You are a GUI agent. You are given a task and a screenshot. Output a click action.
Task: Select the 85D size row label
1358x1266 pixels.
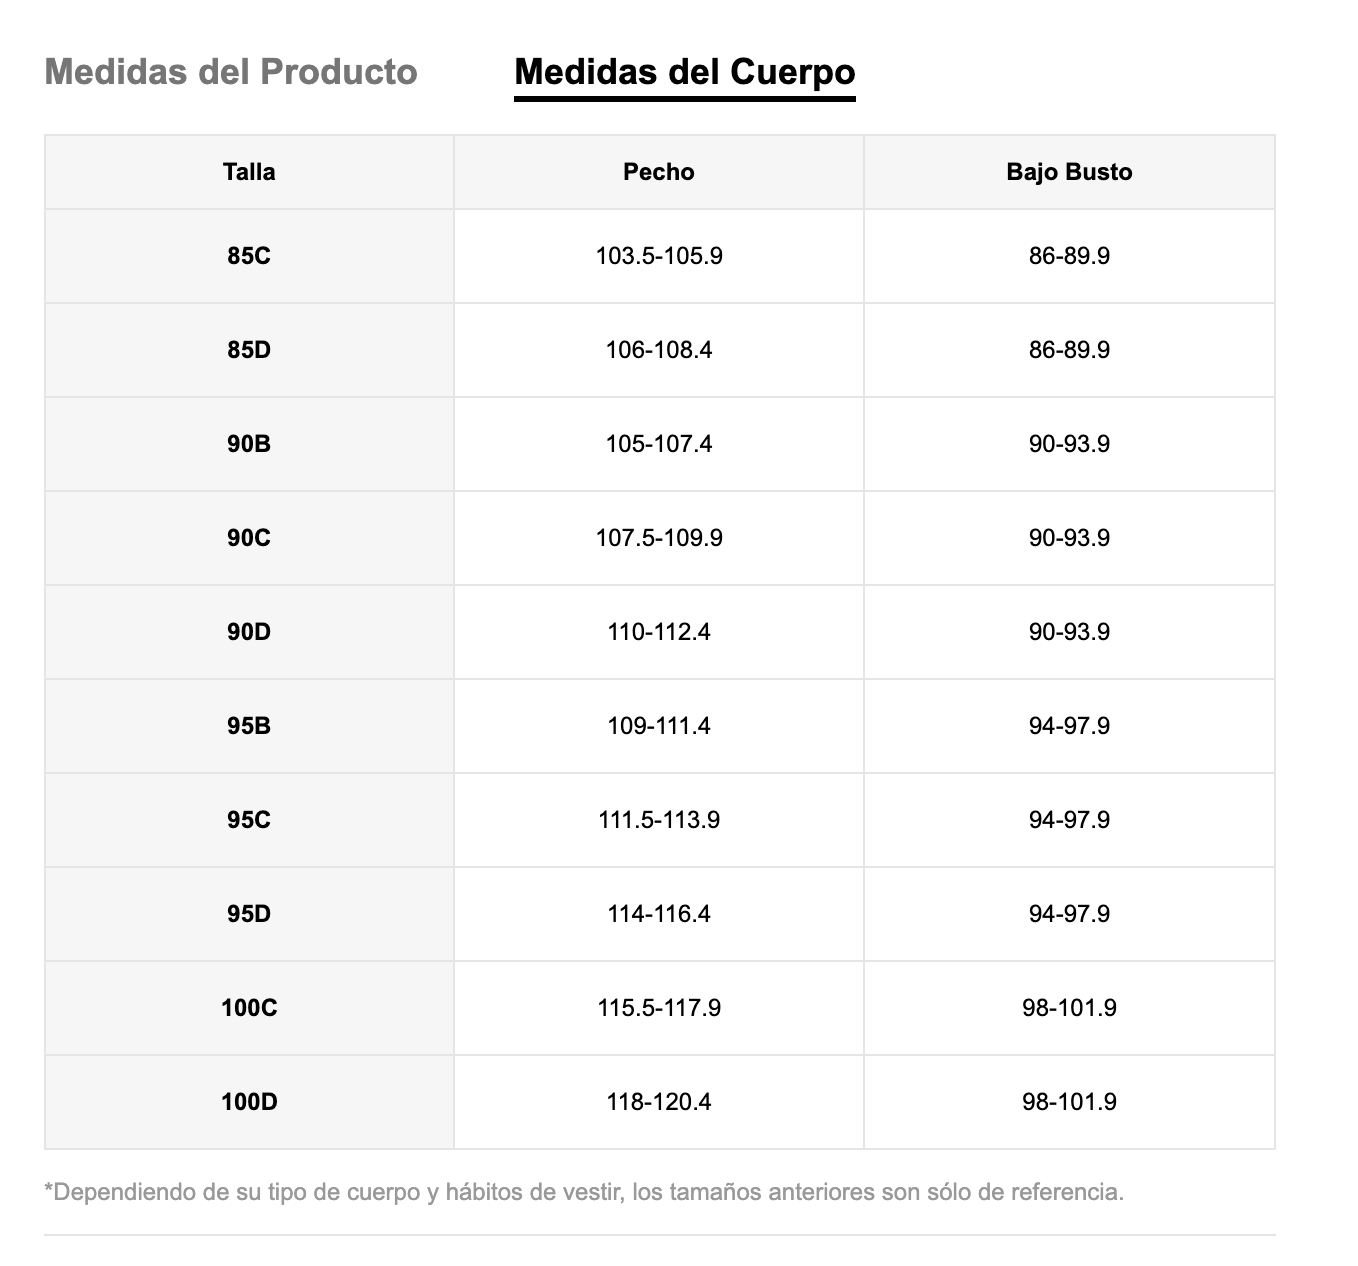(x=249, y=350)
